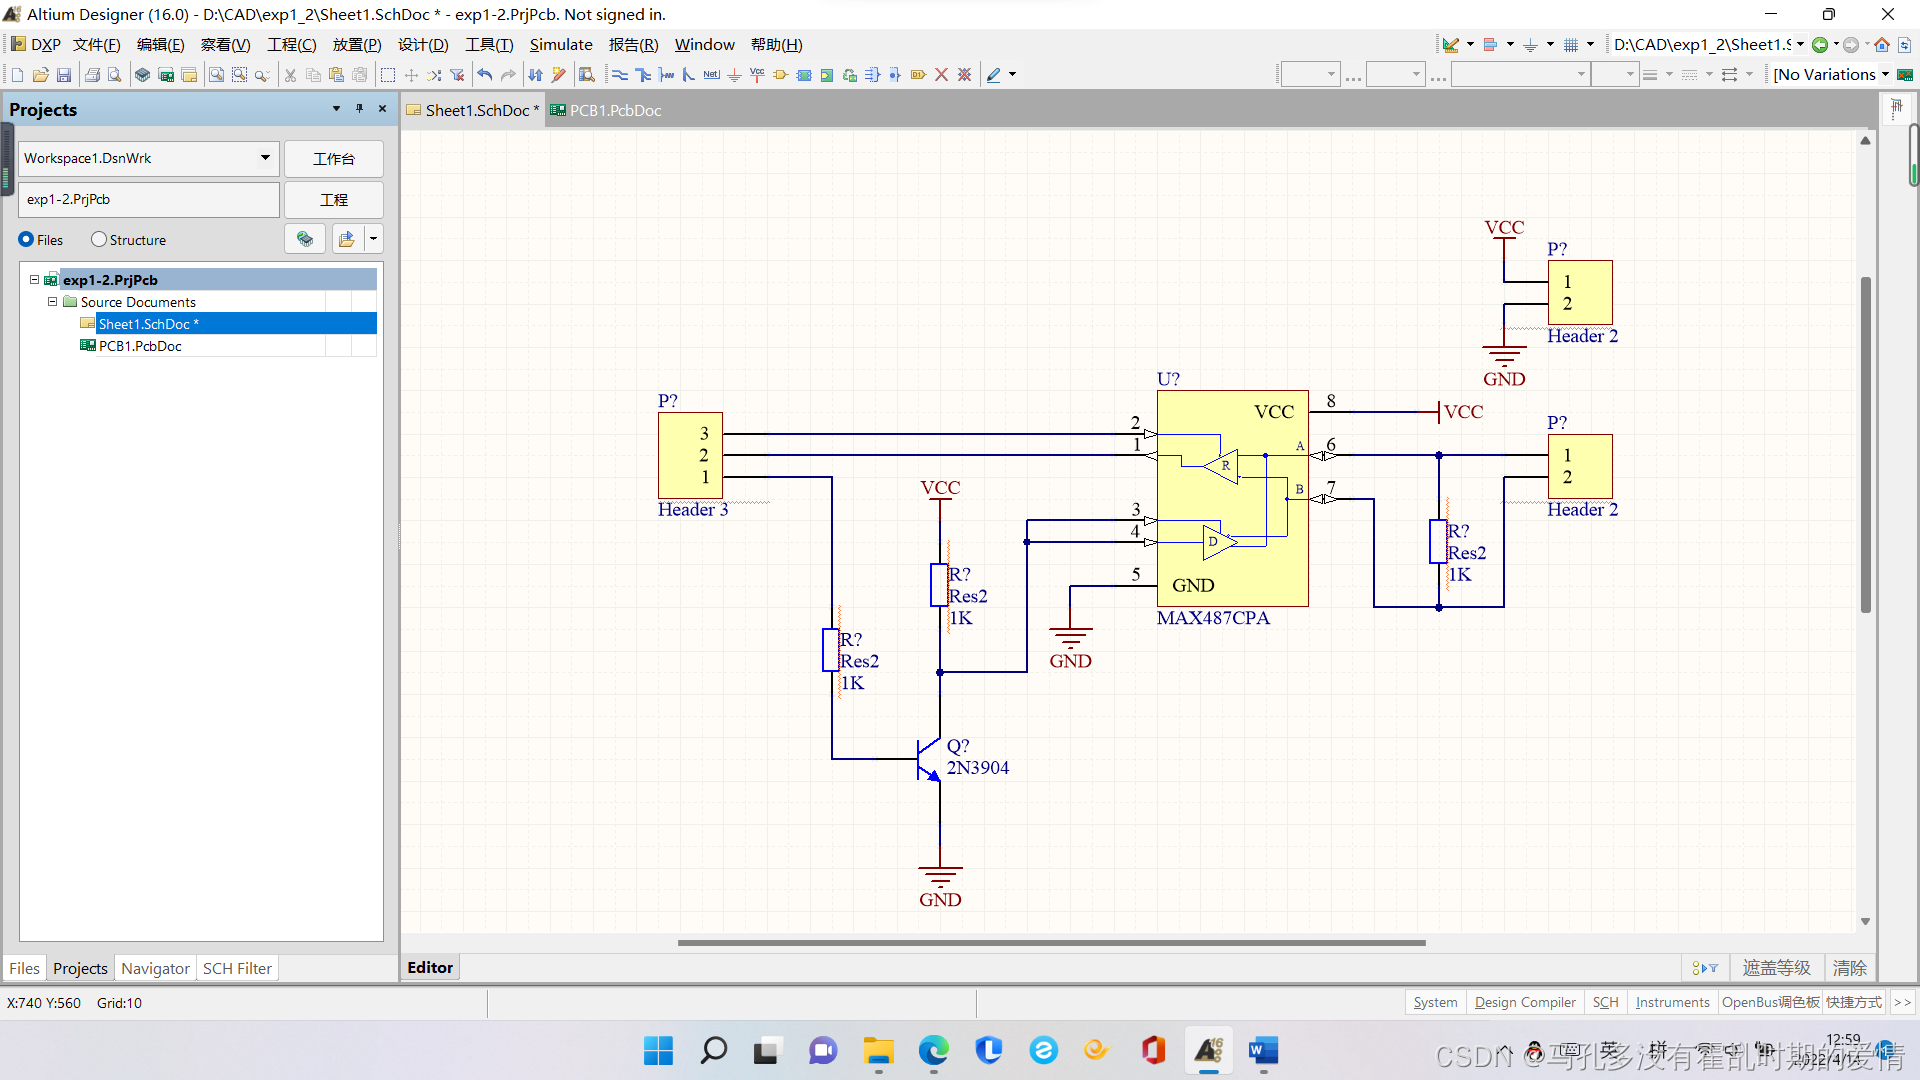1920x1080 pixels.
Task: Click the VCC power port icon
Action: (757, 75)
